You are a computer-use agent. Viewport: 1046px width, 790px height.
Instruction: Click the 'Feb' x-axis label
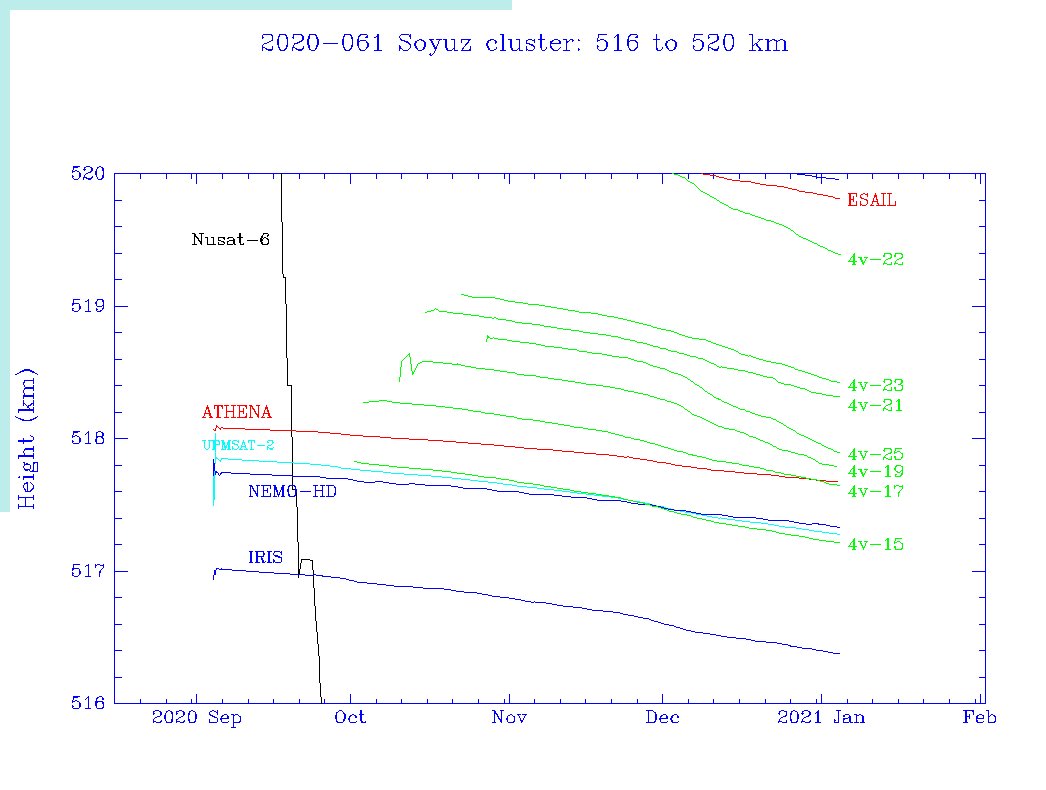(980, 718)
